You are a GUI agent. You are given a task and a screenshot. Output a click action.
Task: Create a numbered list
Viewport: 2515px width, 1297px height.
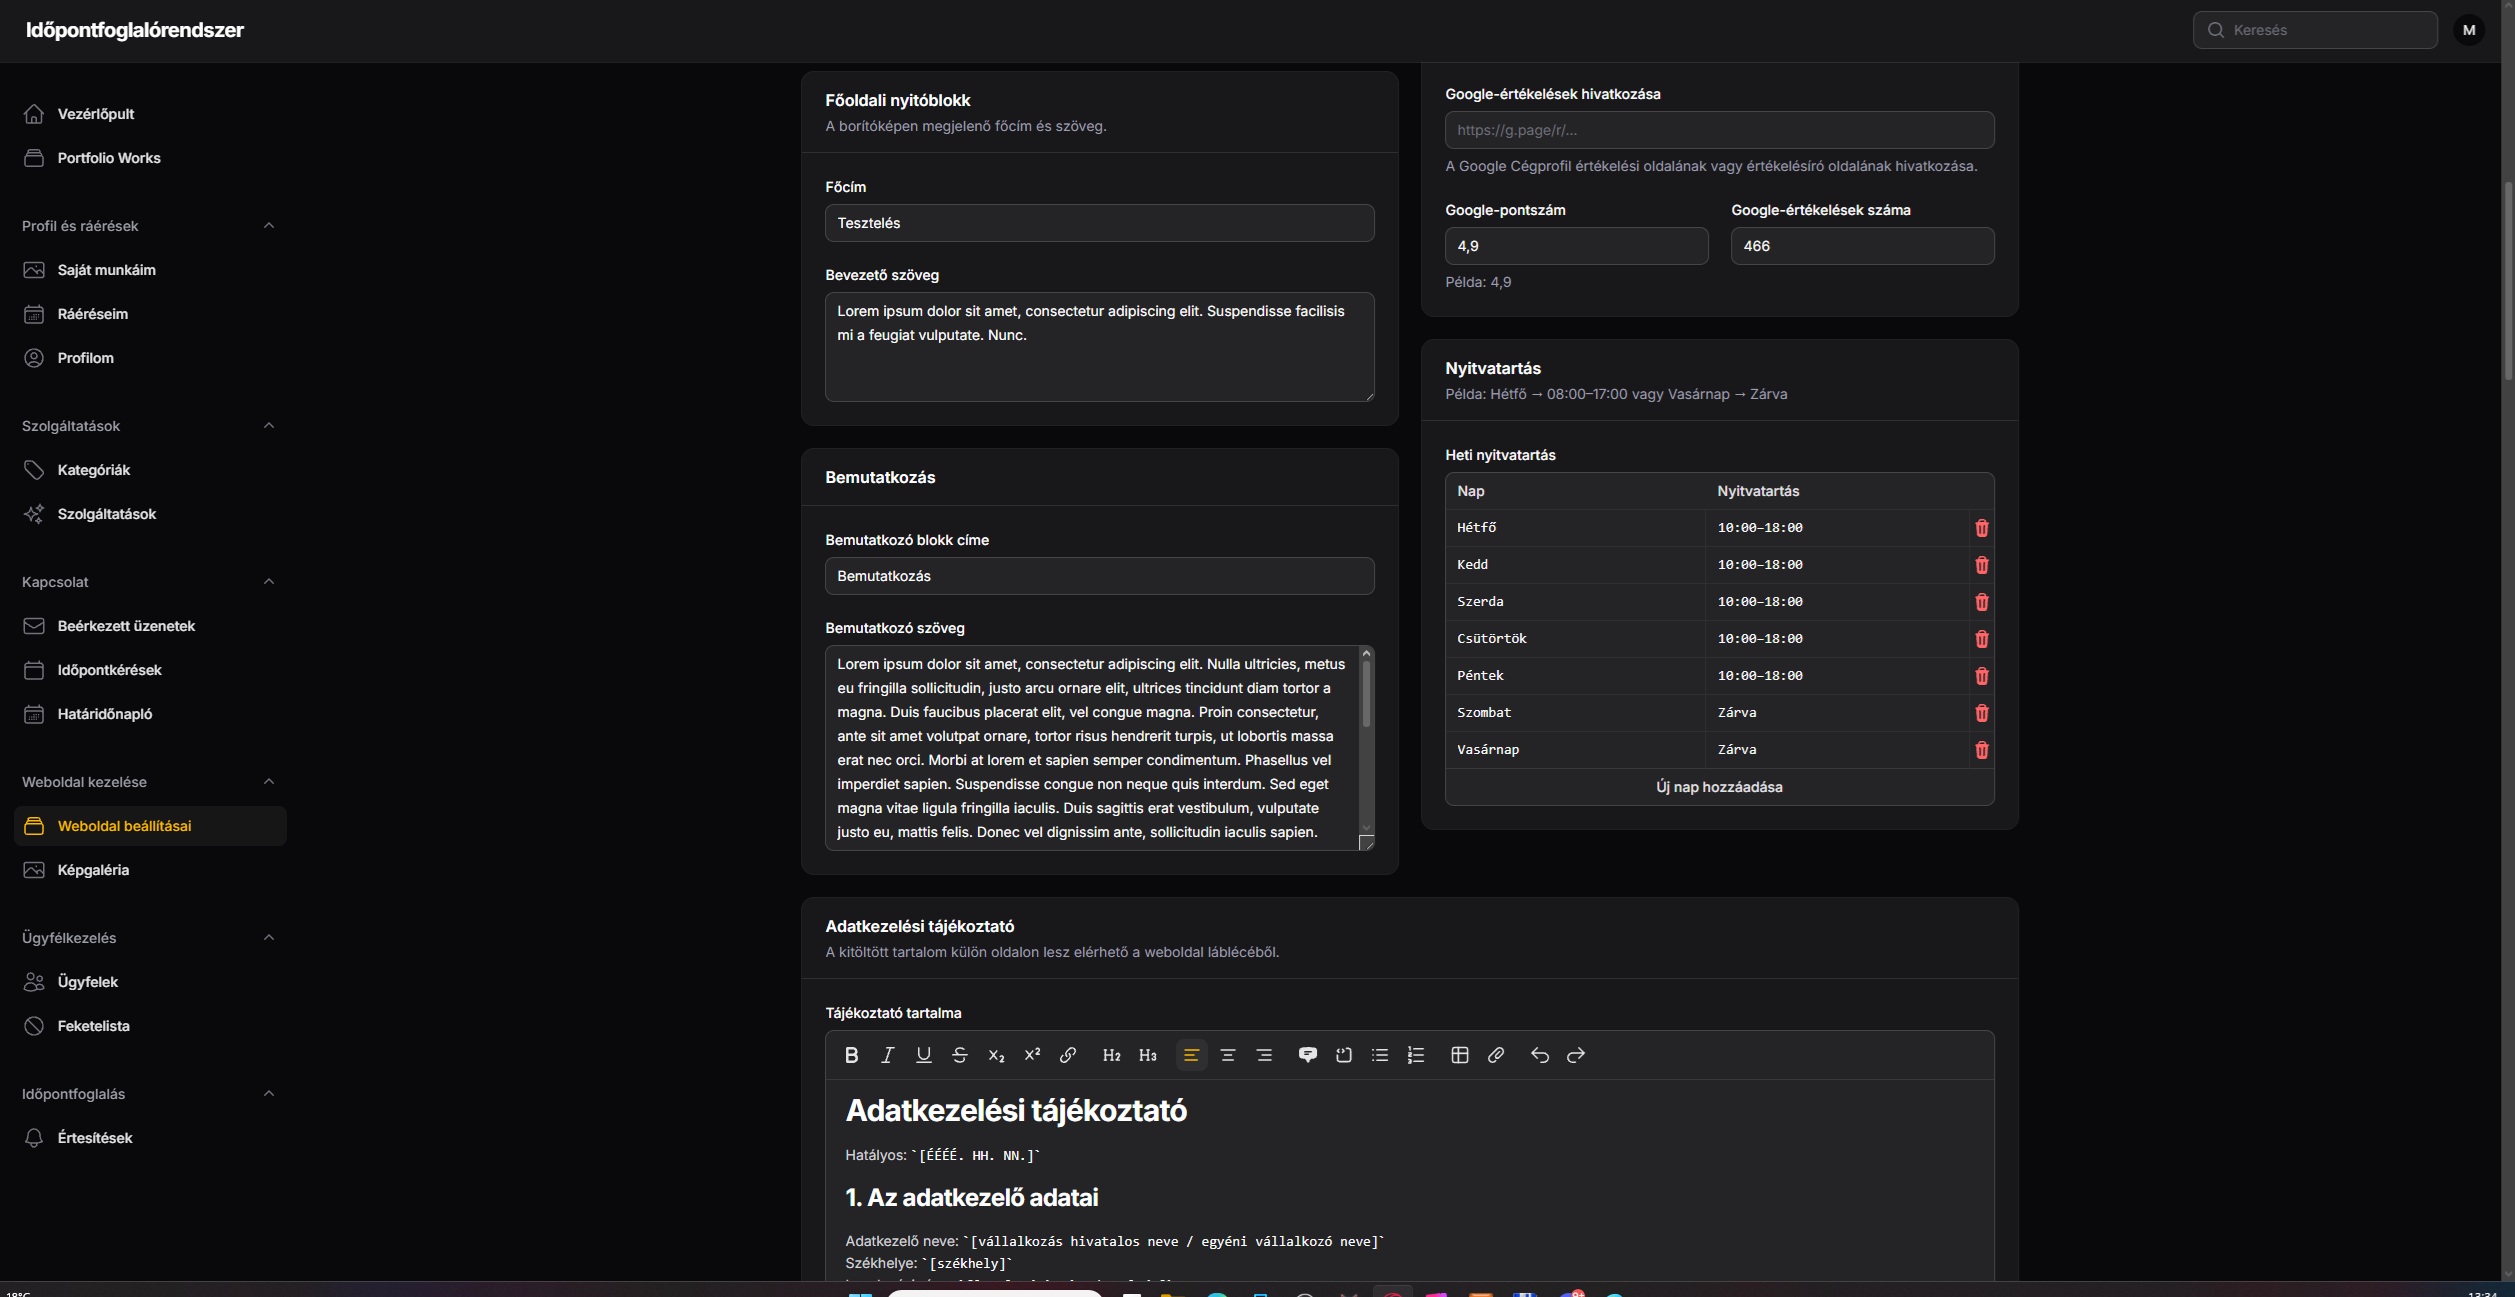[1416, 1055]
